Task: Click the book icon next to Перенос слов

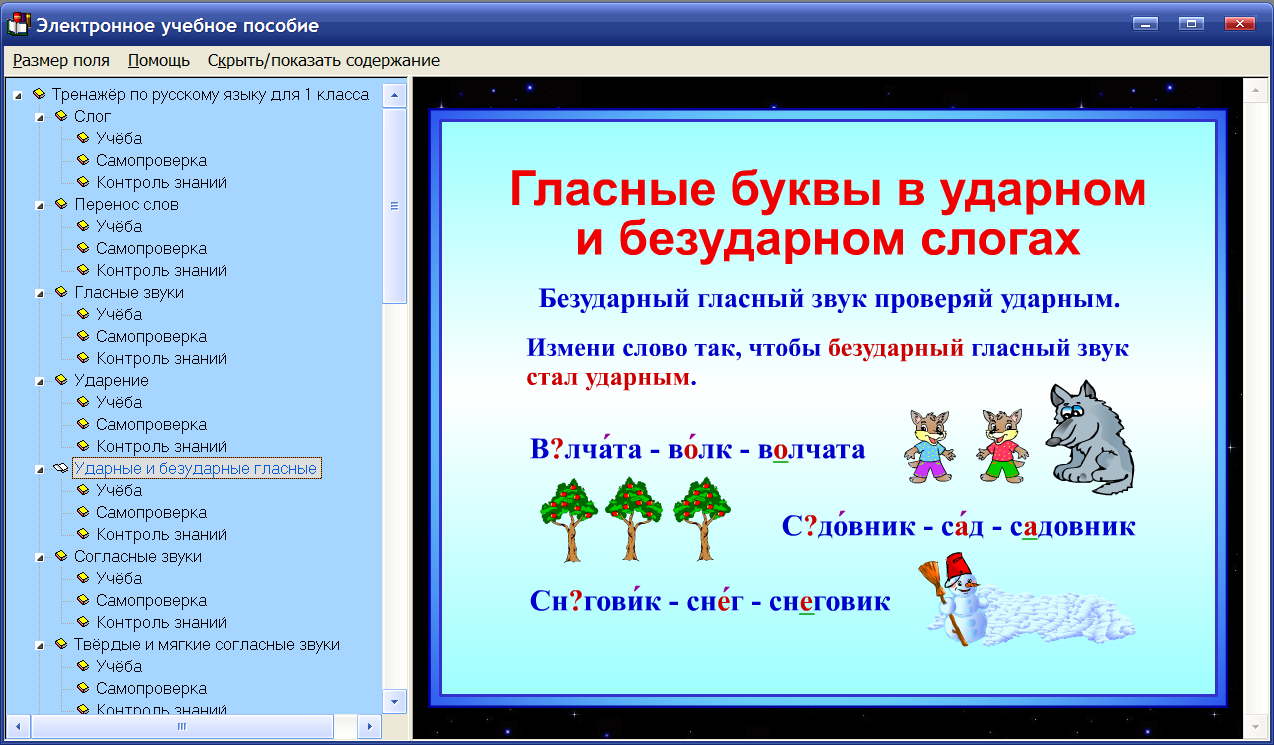Action: coord(62,204)
